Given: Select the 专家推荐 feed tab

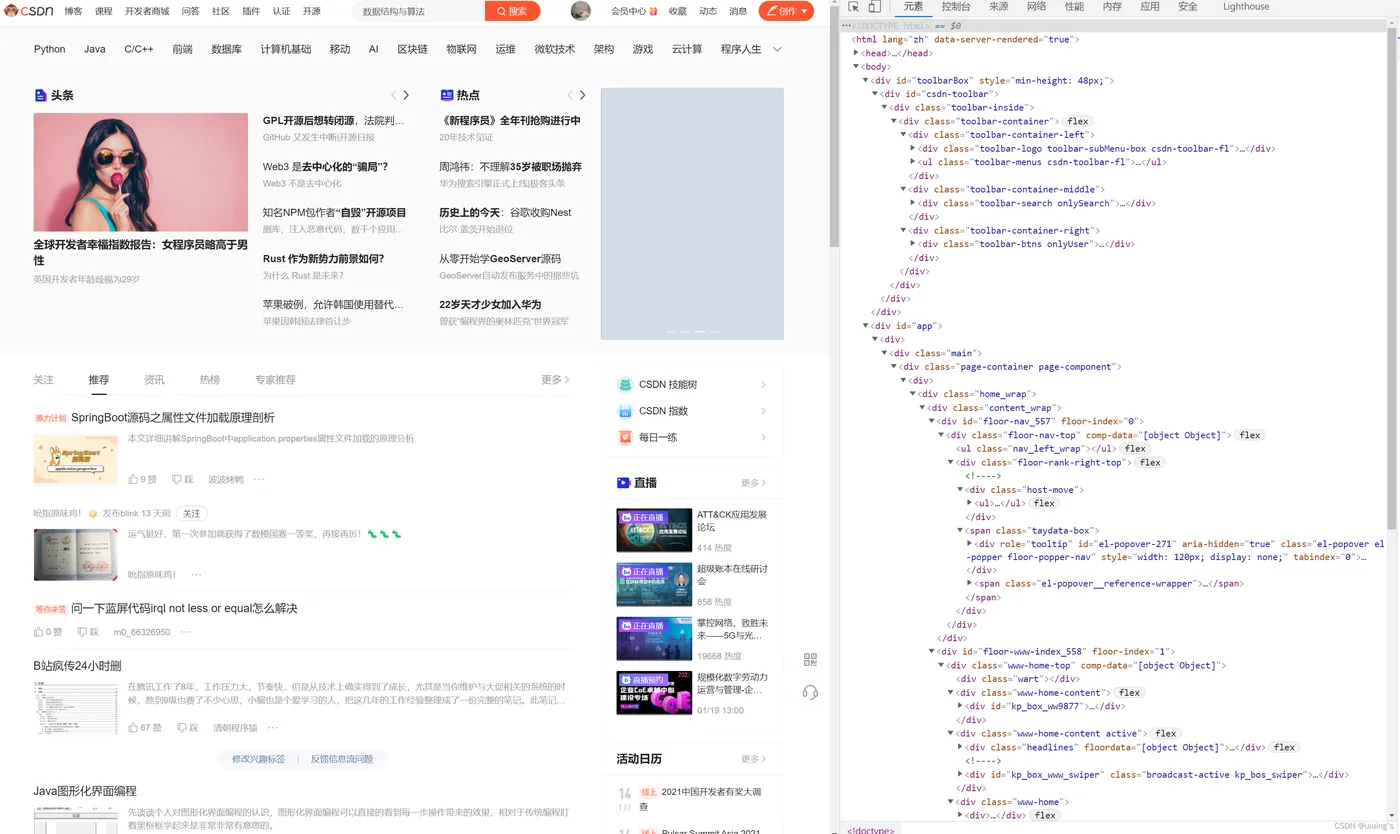Looking at the screenshot, I should (275, 380).
